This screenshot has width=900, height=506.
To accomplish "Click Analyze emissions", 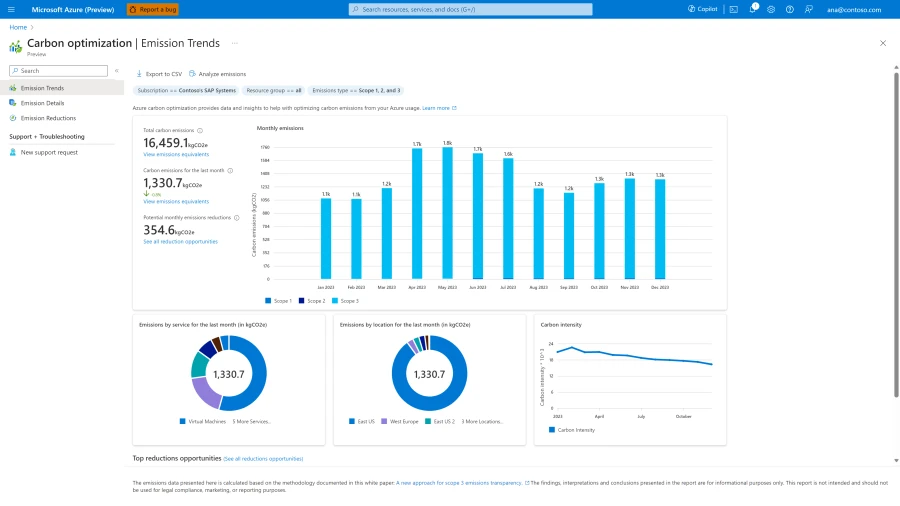I will click(218, 73).
